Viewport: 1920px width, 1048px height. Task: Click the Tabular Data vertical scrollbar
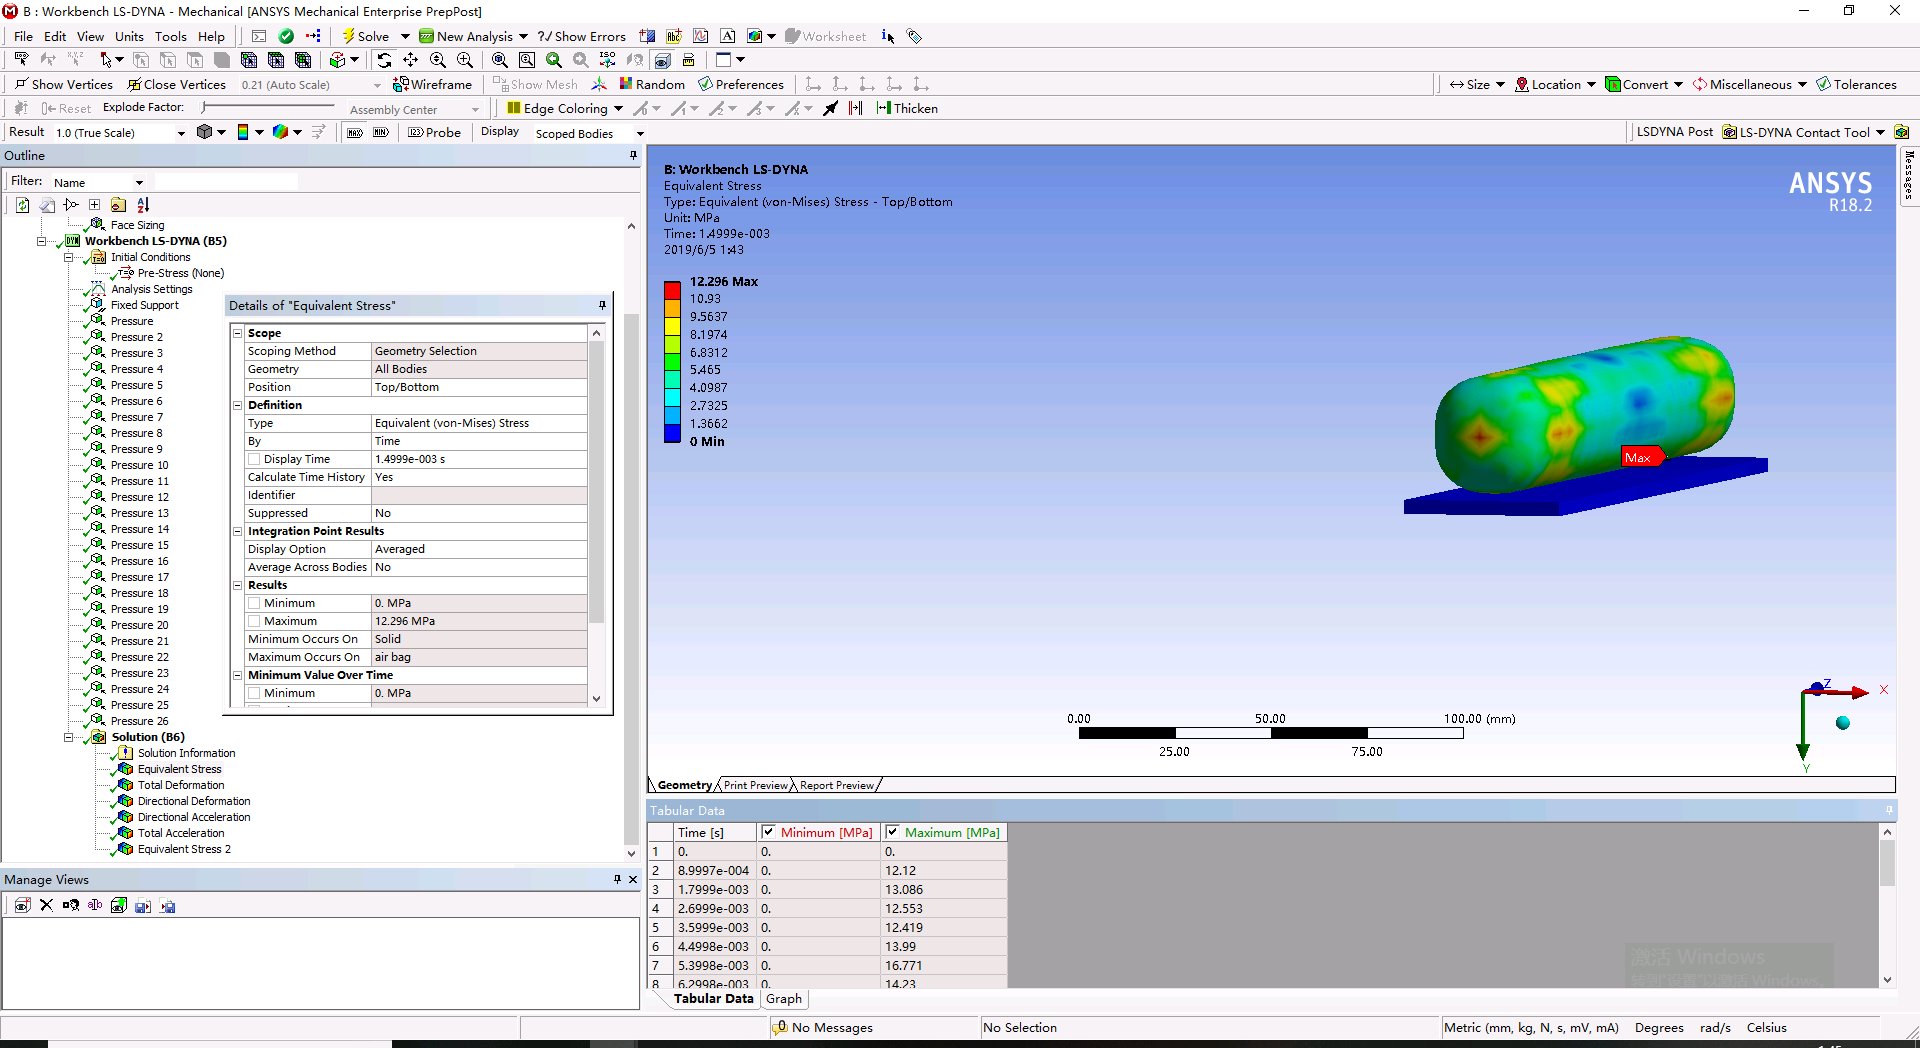pyautogui.click(x=1887, y=906)
